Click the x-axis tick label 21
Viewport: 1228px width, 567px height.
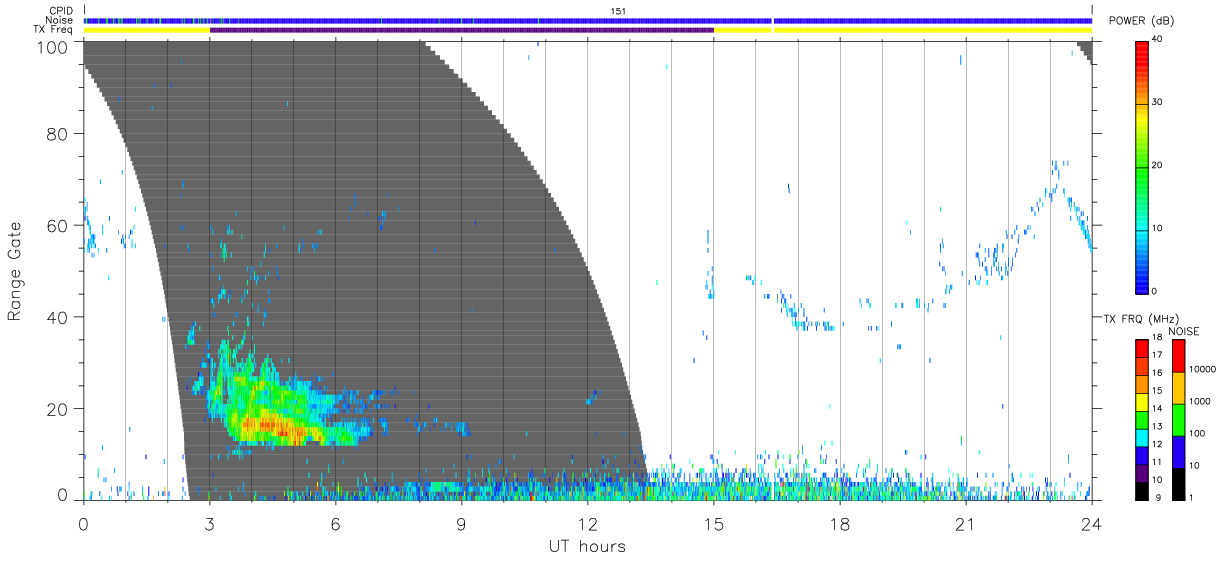tap(965, 523)
